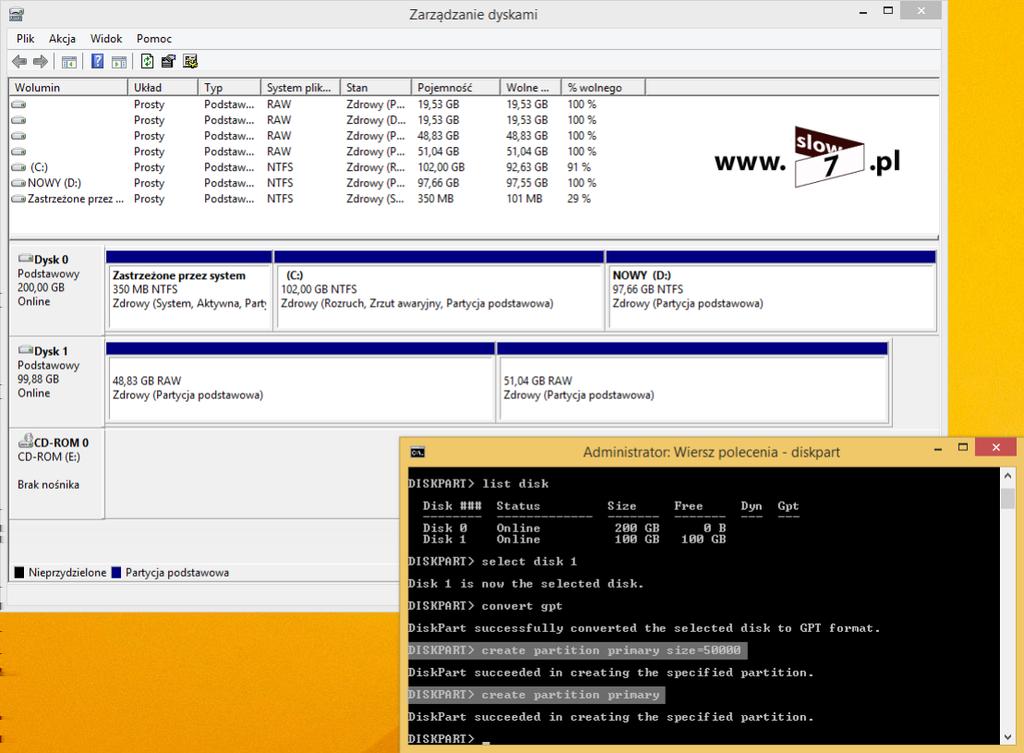1024x753 pixels.
Task: Click the 'convert gpt' command line
Action: (x=485, y=606)
